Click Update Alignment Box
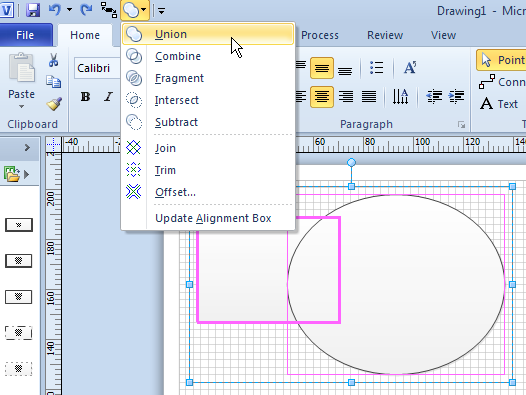The image size is (526, 395). (208, 218)
